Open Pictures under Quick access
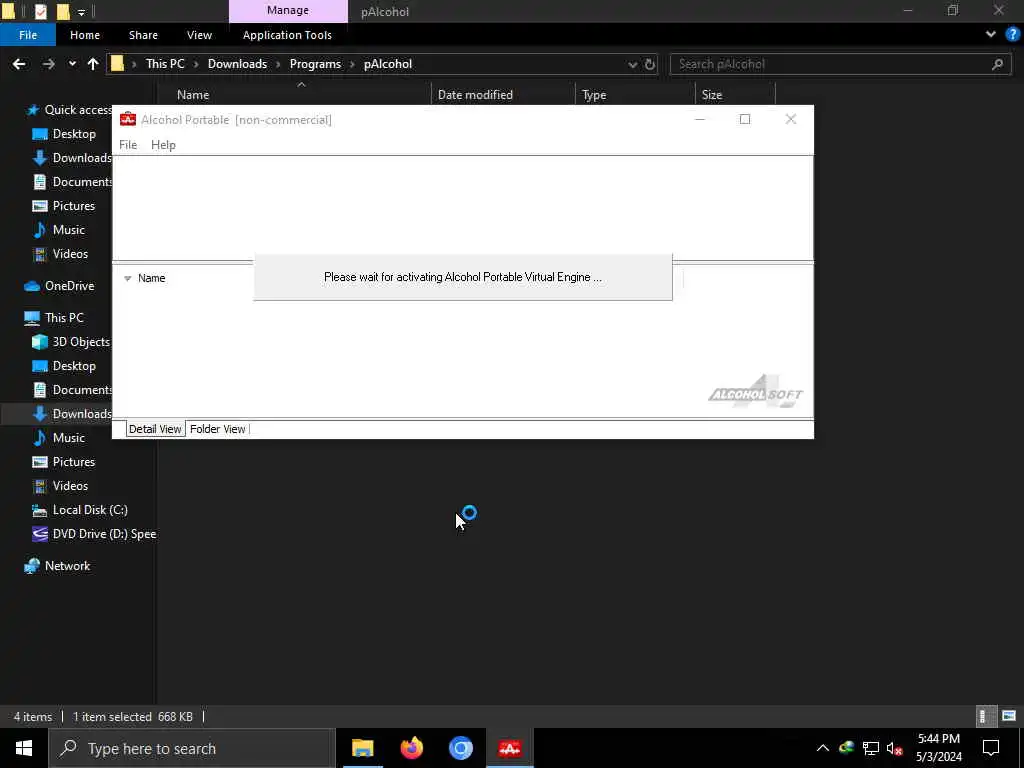Viewport: 1024px width, 768px height. 64,206
